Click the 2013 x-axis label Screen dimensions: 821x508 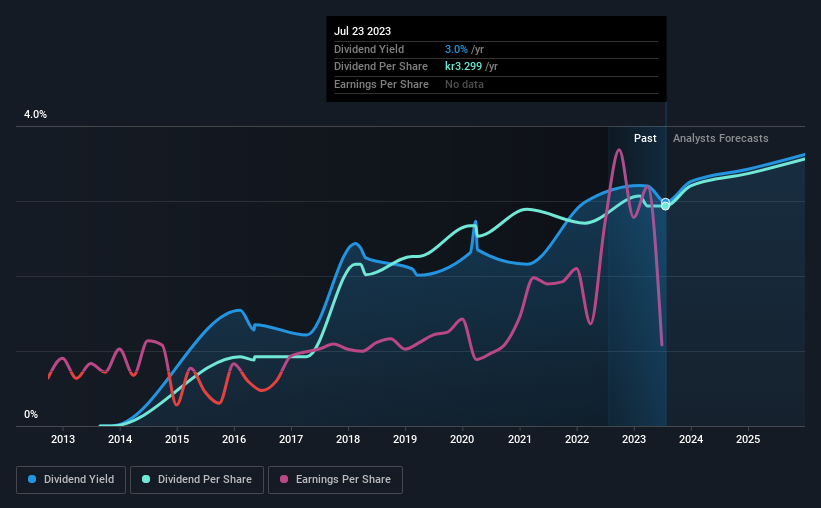(x=63, y=439)
